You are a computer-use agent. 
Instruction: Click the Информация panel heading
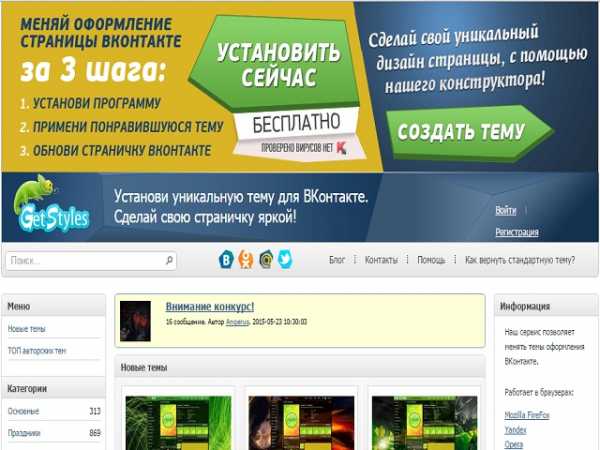point(525,307)
